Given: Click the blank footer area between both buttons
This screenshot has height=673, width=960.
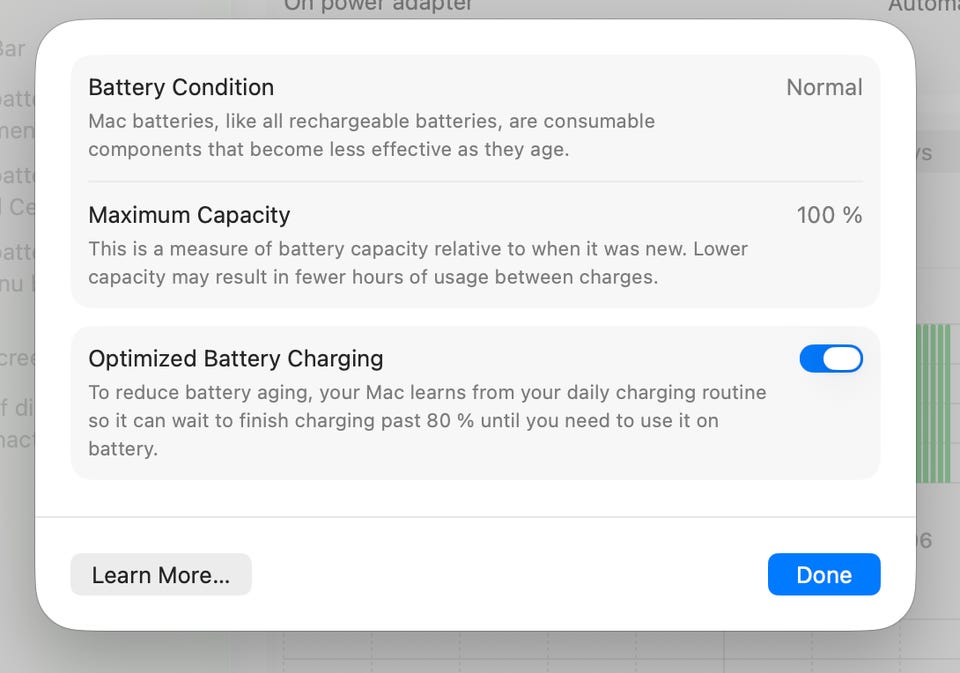Looking at the screenshot, I should 508,575.
